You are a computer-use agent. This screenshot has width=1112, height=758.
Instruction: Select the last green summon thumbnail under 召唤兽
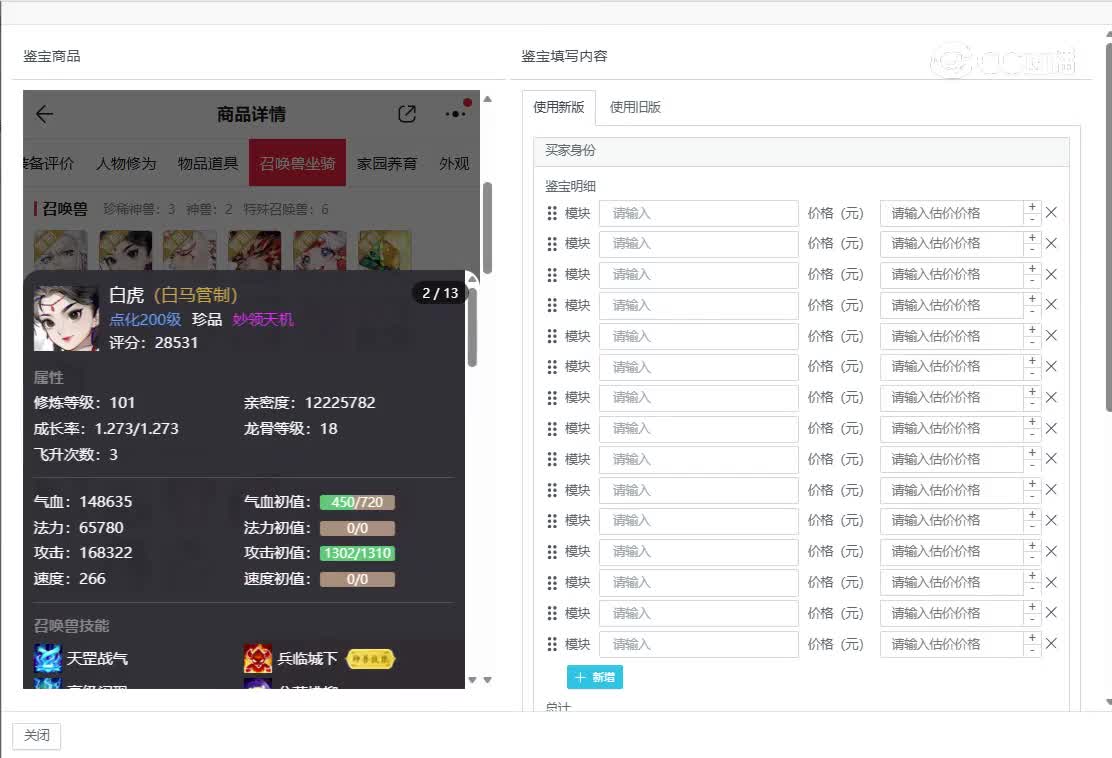[x=385, y=250]
